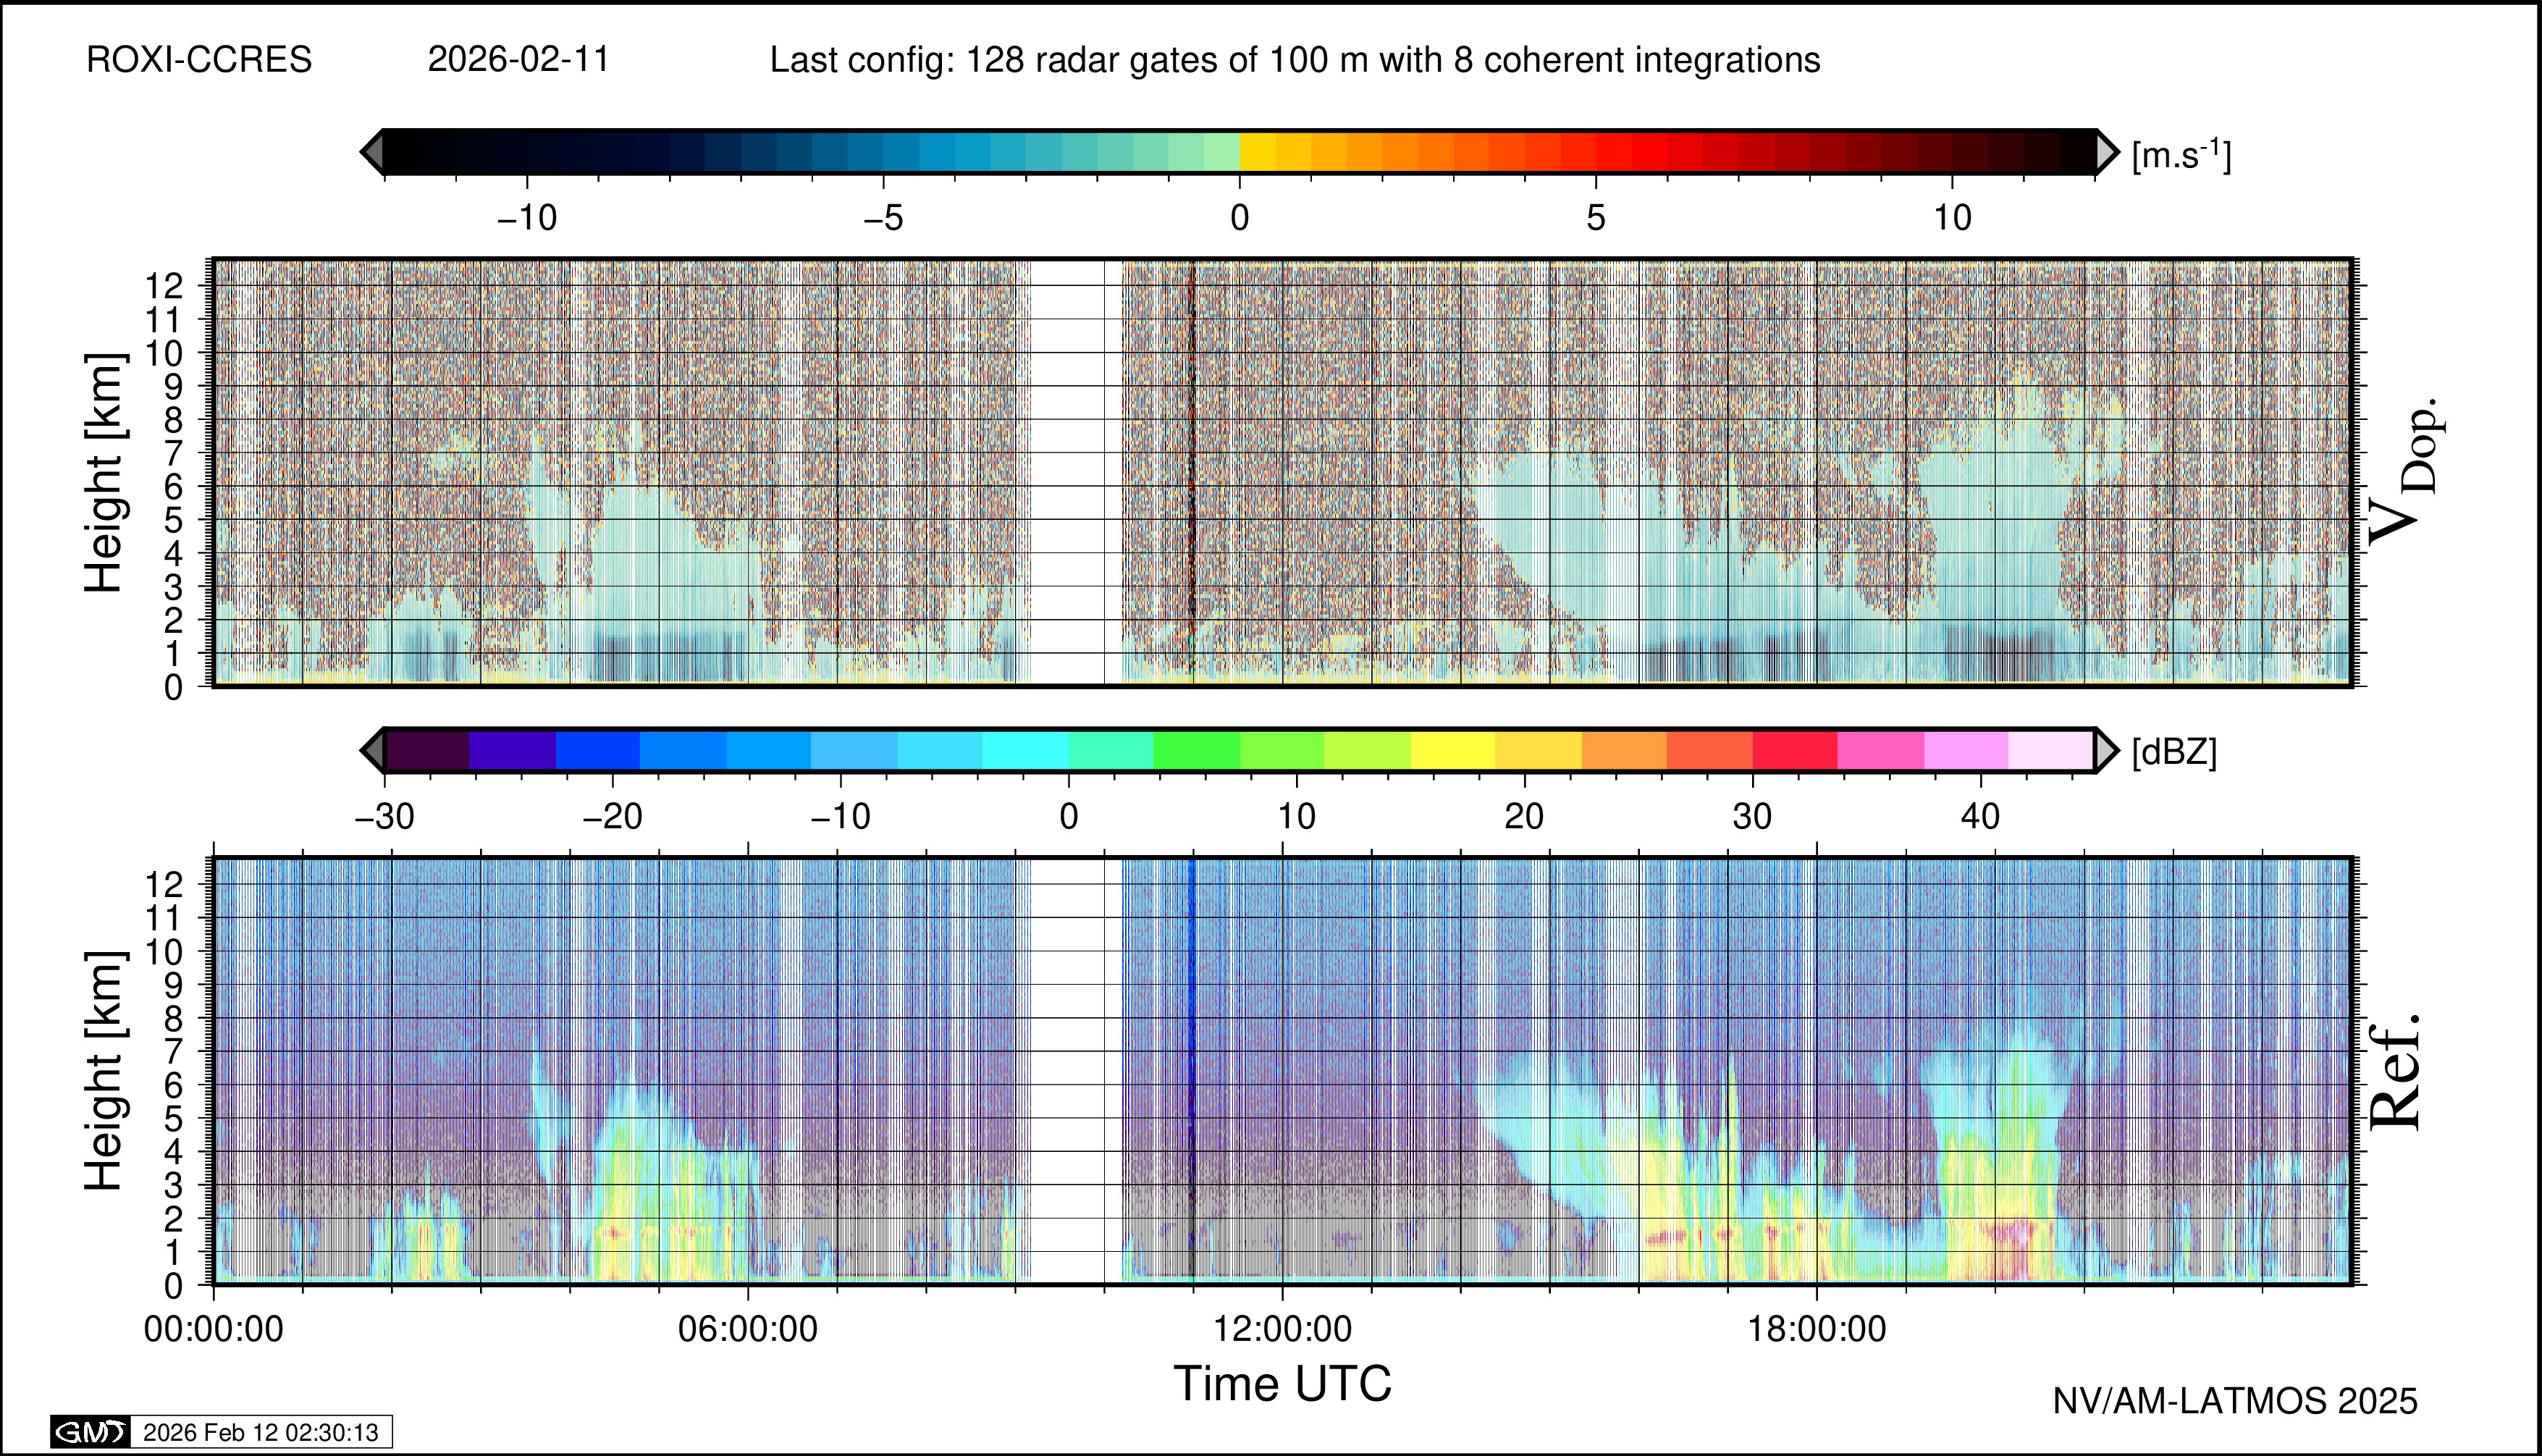The image size is (2542, 1456).
Task: Click the 2026 Feb 12 02:30:13 timestamp
Action: tap(260, 1432)
